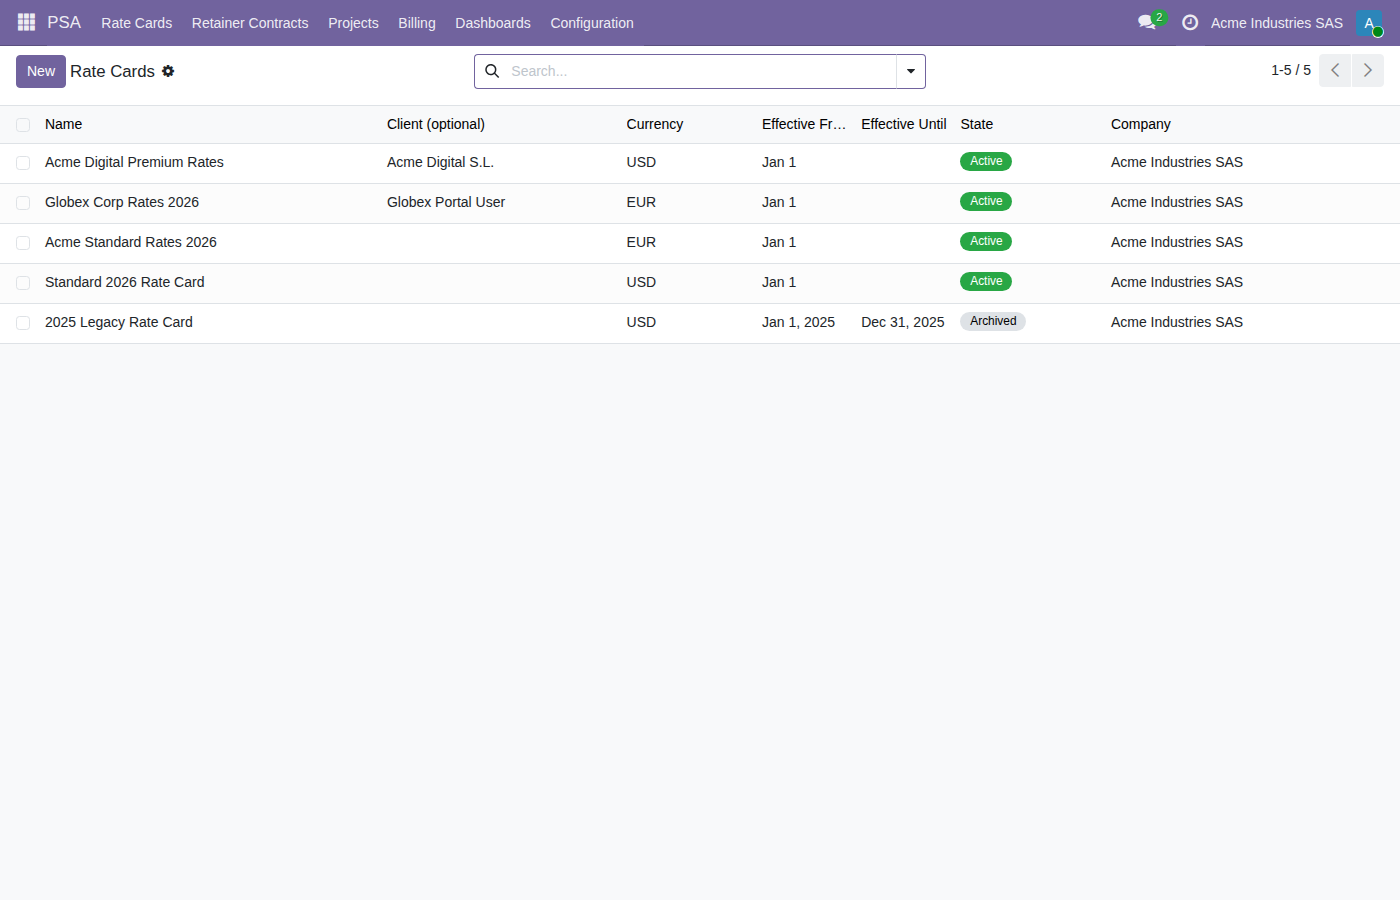The height and width of the screenshot is (900, 1400).
Task: Go to the next page arrow
Action: [x=1368, y=70]
